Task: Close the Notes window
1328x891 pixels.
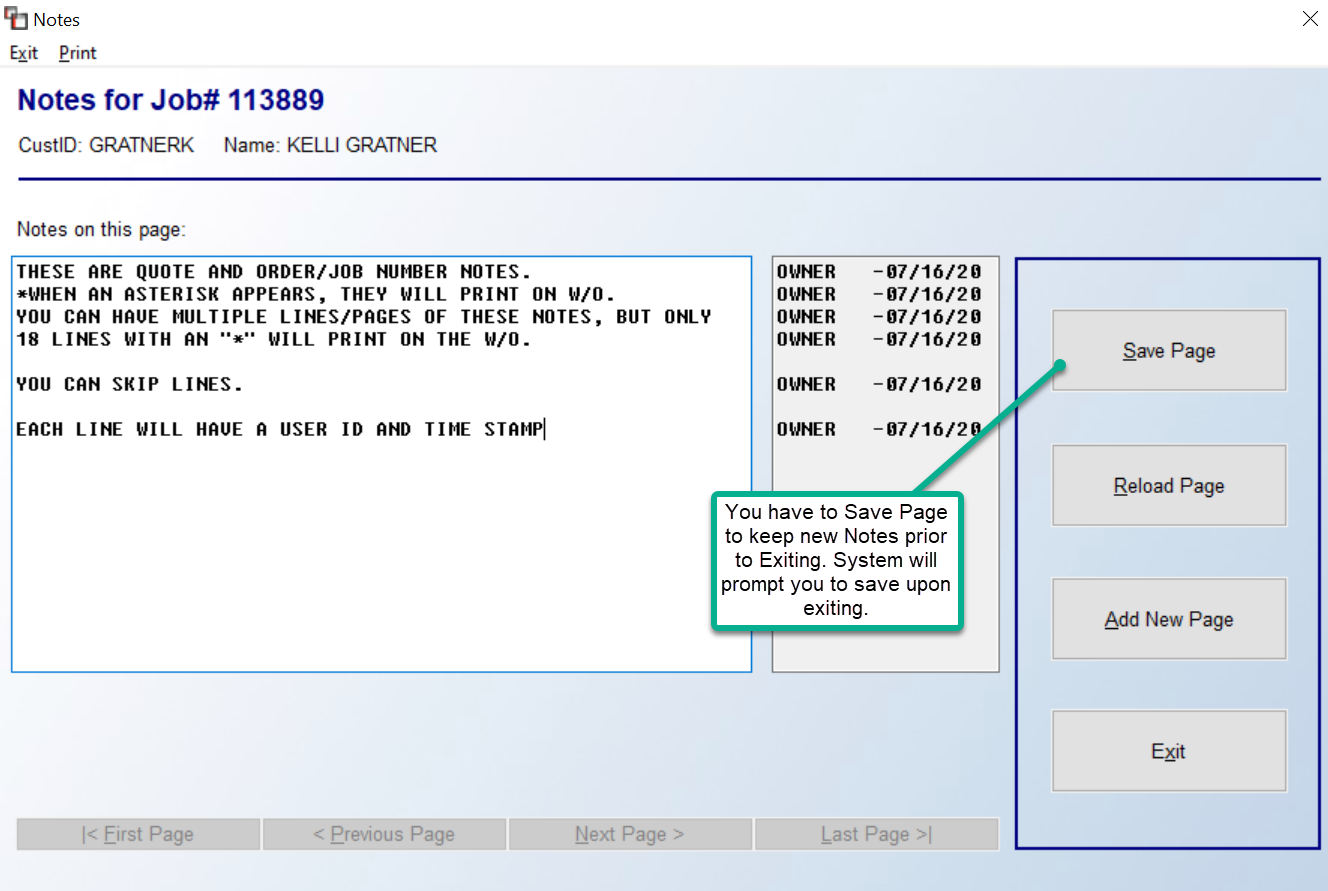Action: pos(1310,18)
